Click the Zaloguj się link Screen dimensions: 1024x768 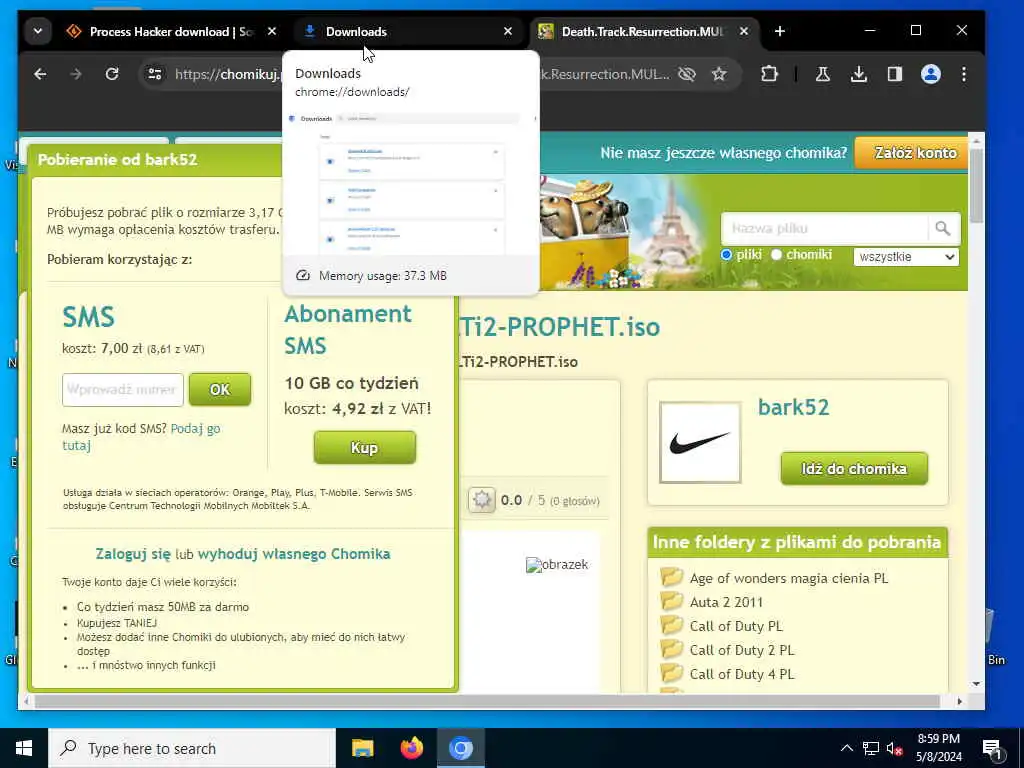133,554
